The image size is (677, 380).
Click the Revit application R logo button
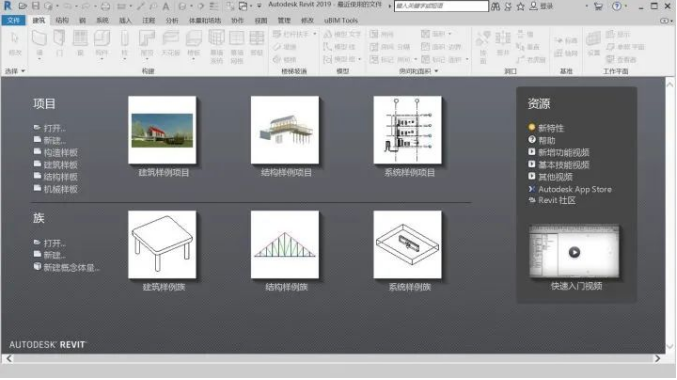(x=7, y=6)
